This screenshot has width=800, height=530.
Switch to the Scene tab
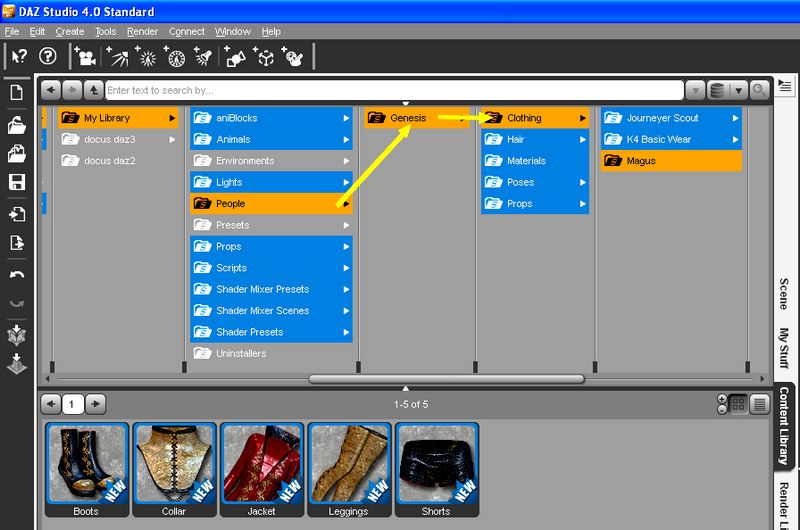[x=784, y=294]
